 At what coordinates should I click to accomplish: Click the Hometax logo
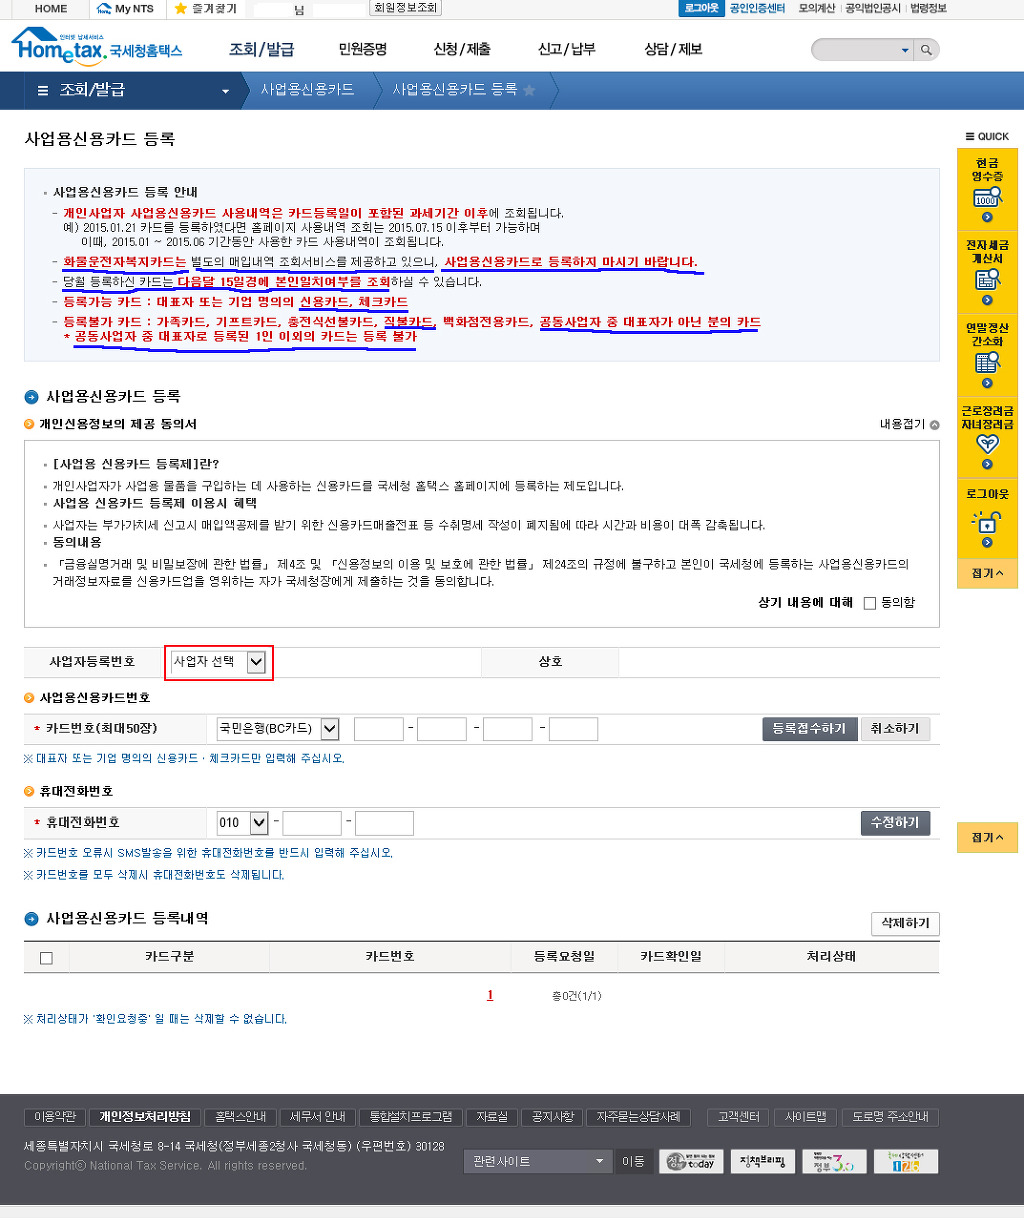tap(97, 47)
